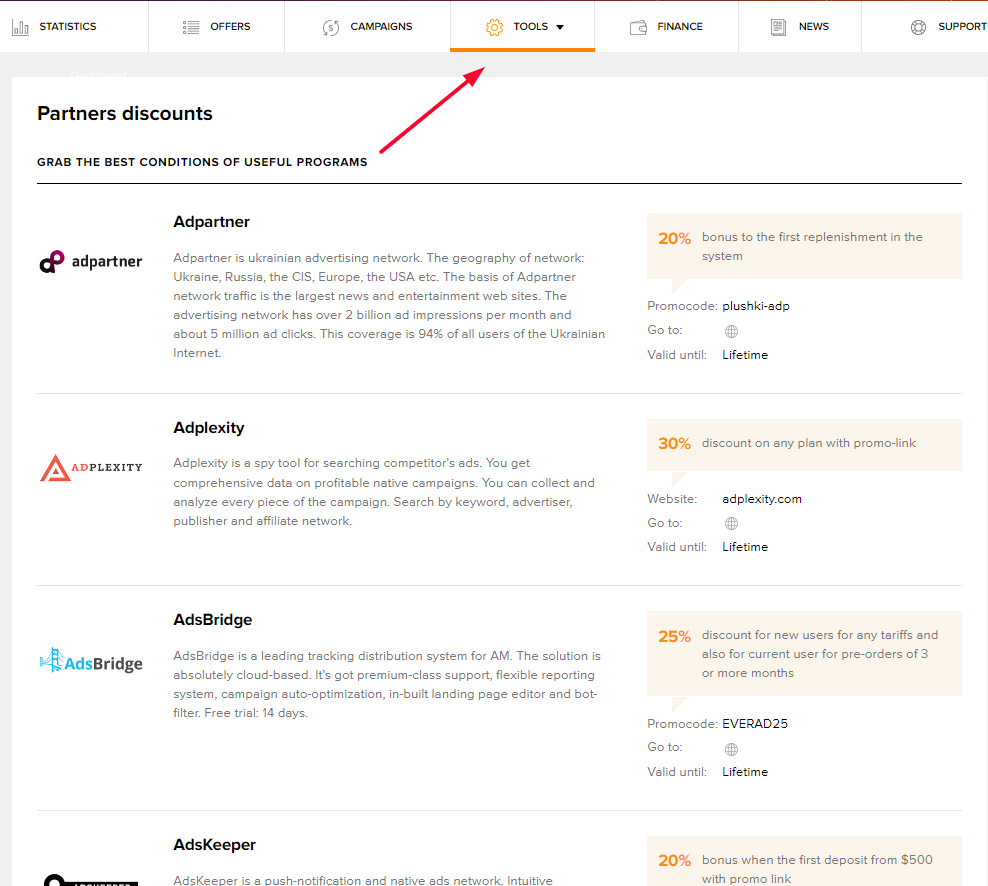
Task: Click the Adplexity logo
Action: [x=91, y=468]
